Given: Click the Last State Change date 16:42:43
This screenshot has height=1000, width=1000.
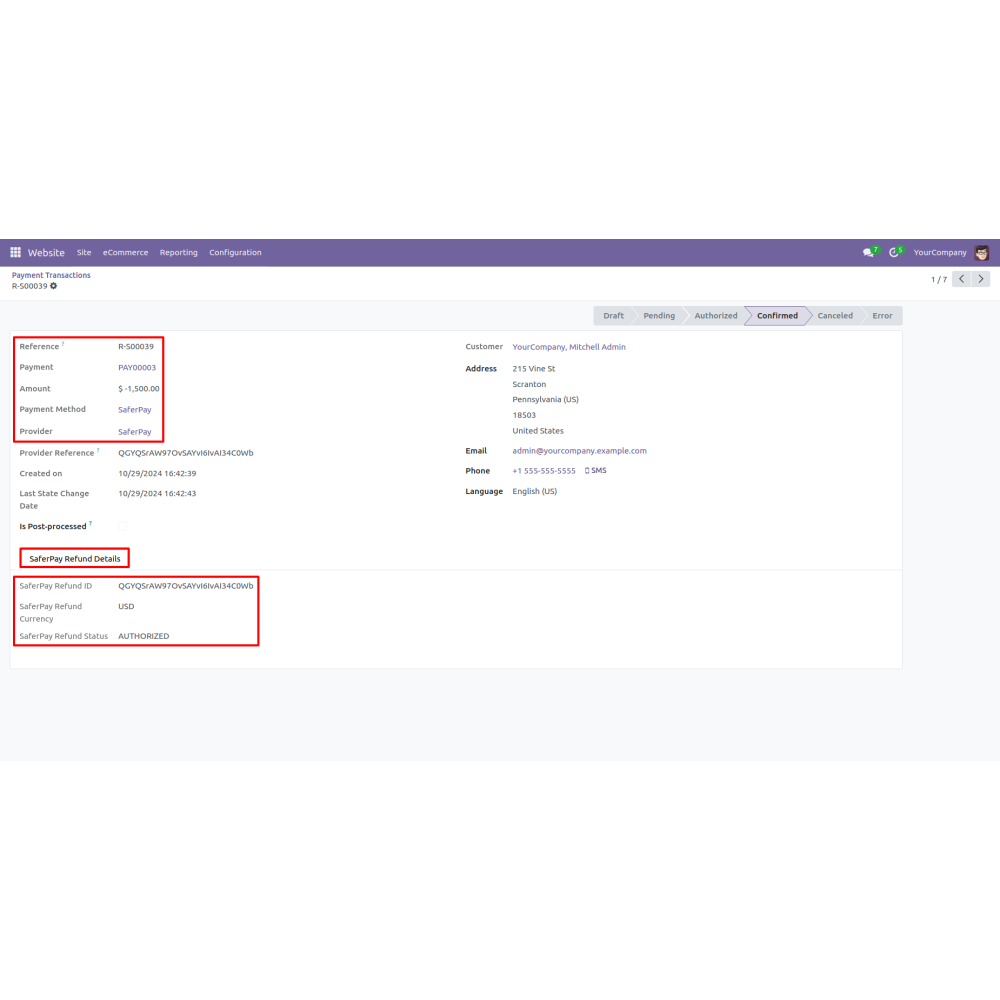Looking at the screenshot, I should pos(157,494).
